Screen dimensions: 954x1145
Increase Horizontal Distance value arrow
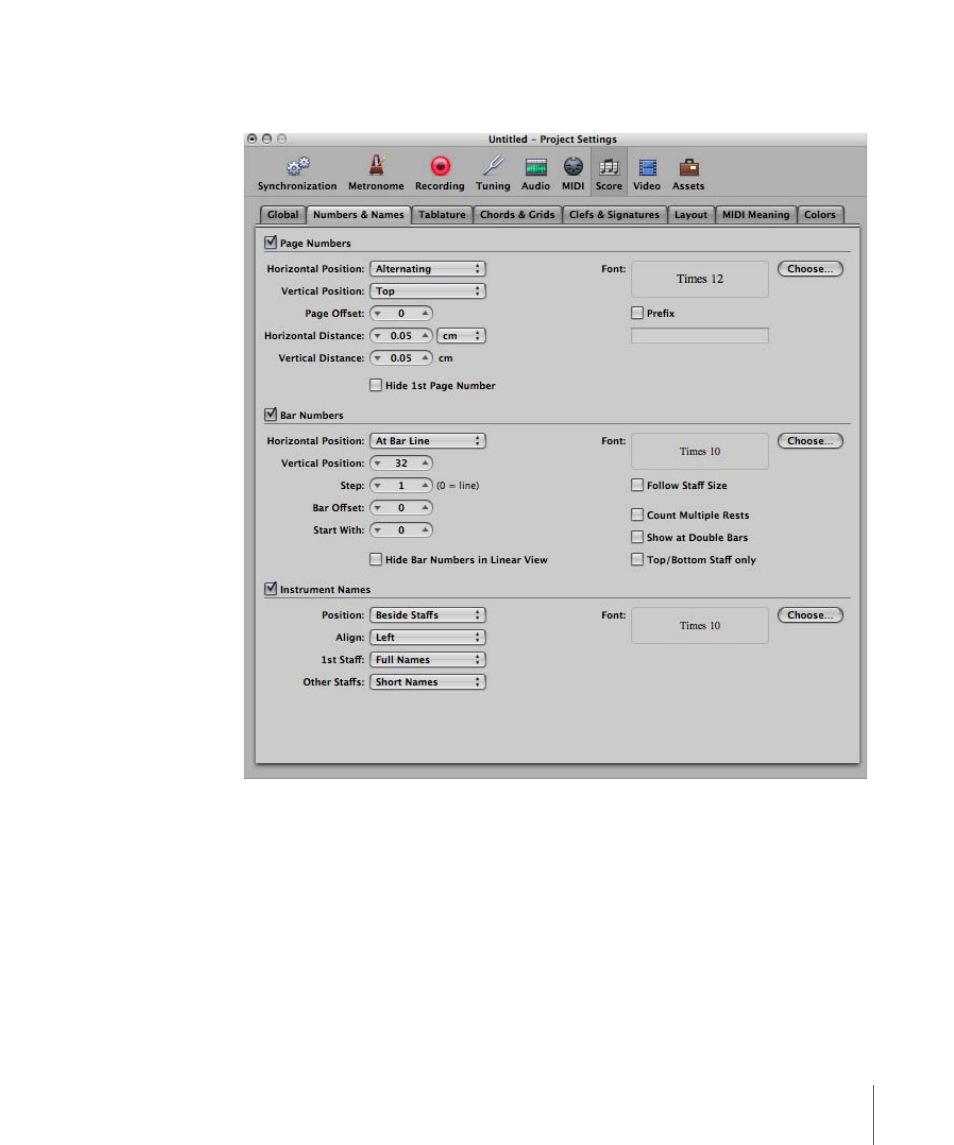pyautogui.click(x=425, y=336)
